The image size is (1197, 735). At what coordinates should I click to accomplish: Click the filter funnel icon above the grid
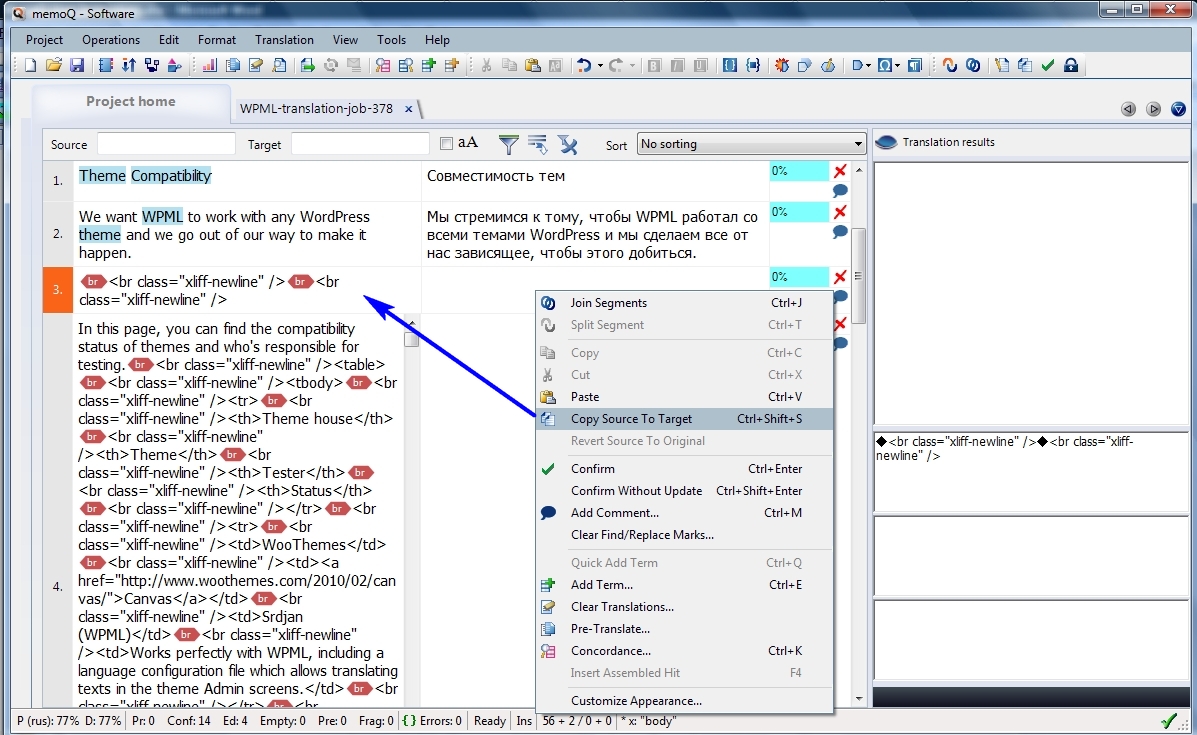click(509, 145)
